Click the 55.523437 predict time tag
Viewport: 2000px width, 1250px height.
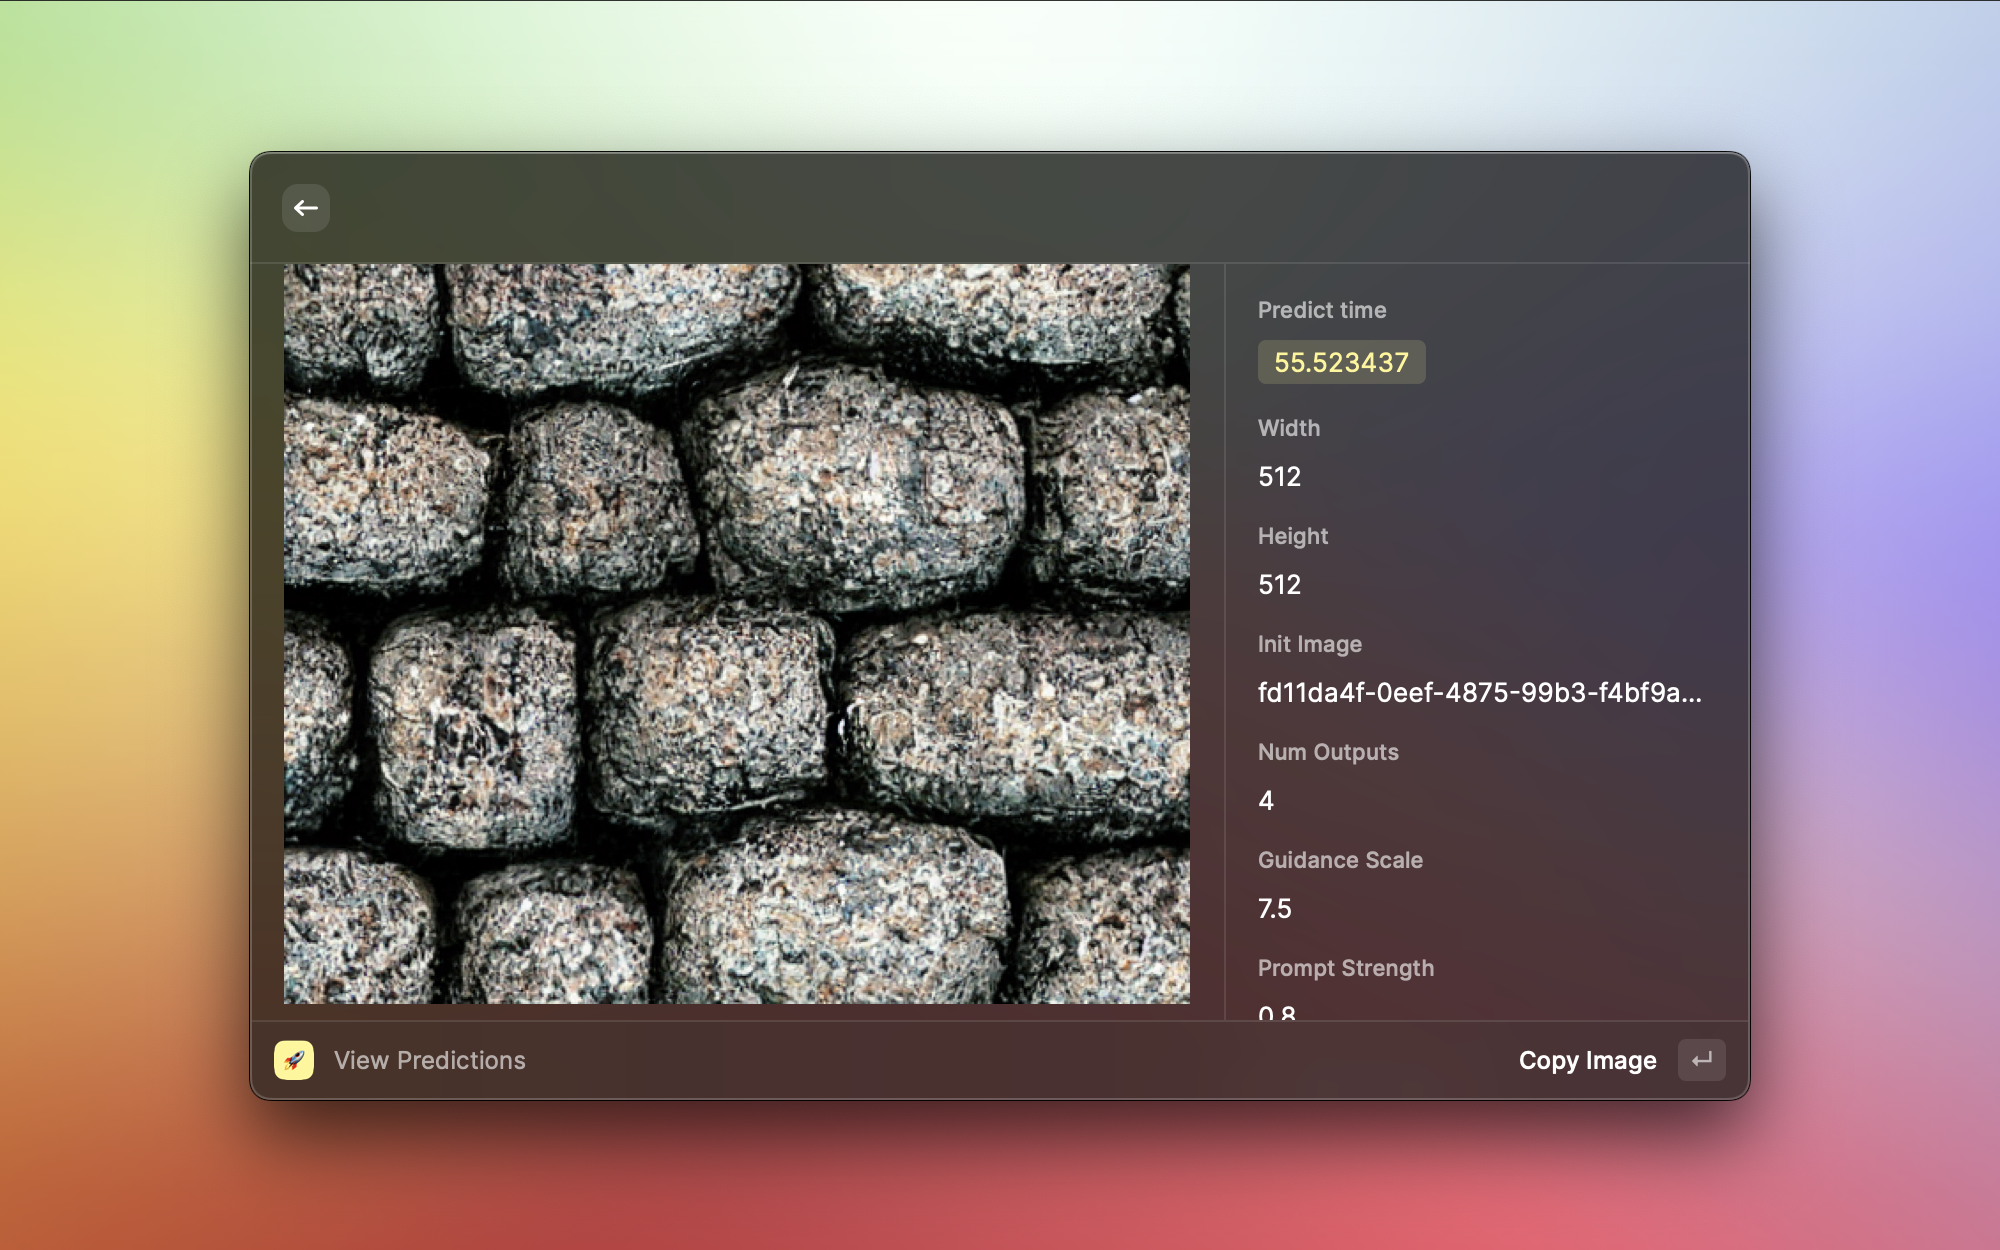click(1341, 362)
